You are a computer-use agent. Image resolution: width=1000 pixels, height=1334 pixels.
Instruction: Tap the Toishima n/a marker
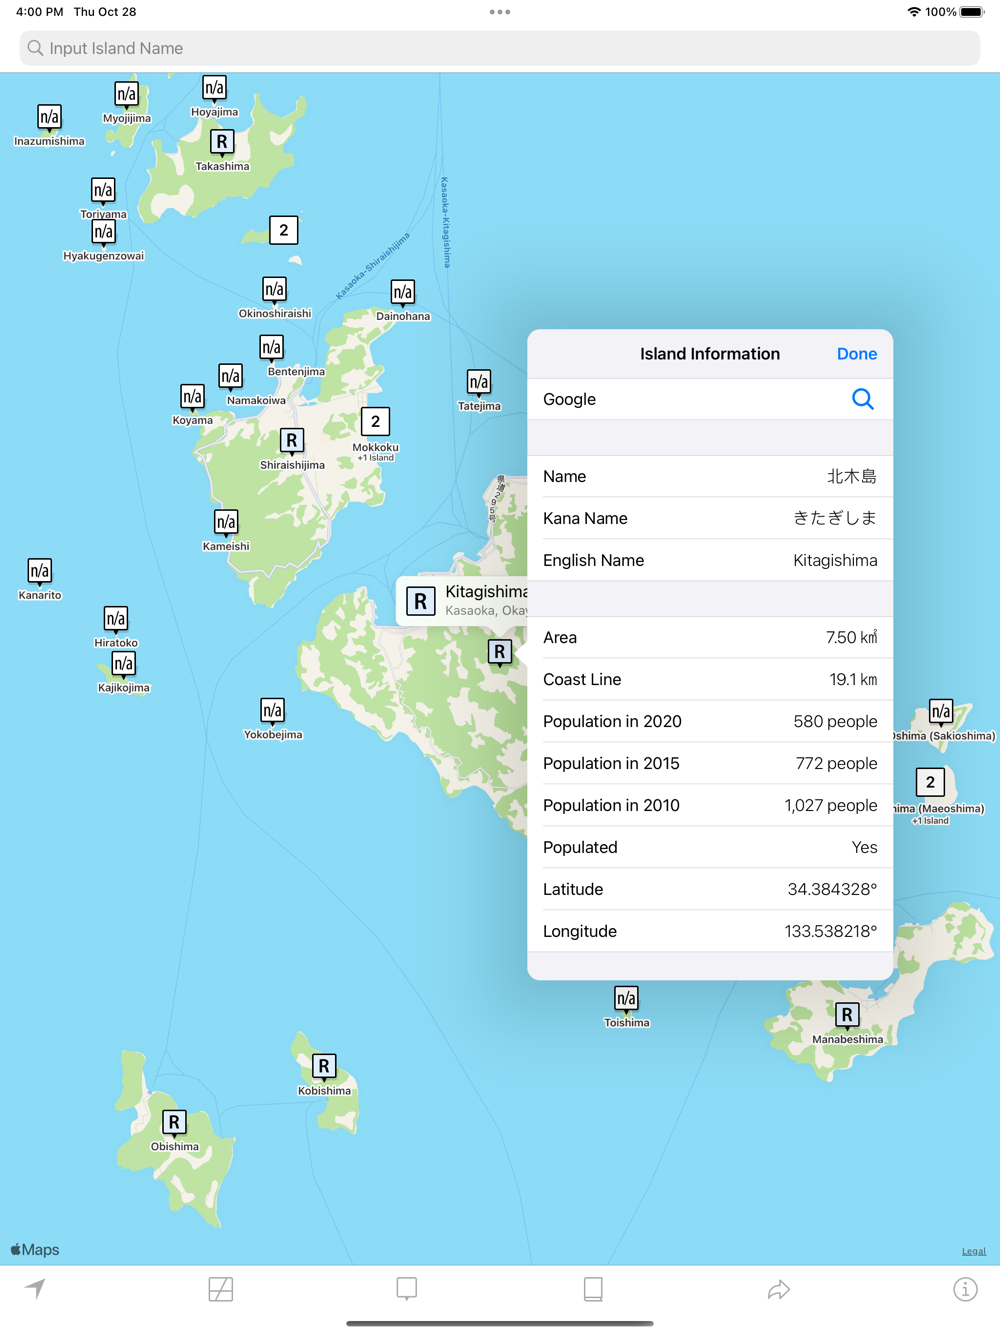626,999
